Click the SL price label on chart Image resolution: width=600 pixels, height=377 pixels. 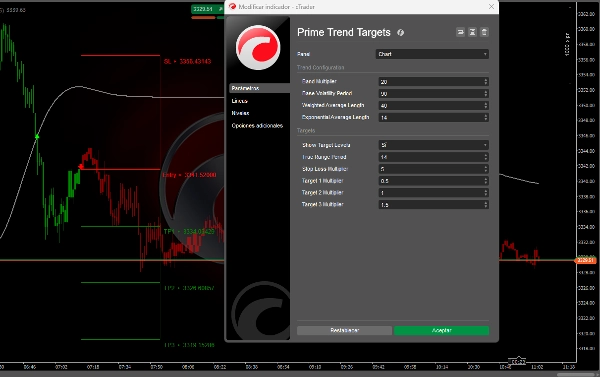pyautogui.click(x=187, y=61)
